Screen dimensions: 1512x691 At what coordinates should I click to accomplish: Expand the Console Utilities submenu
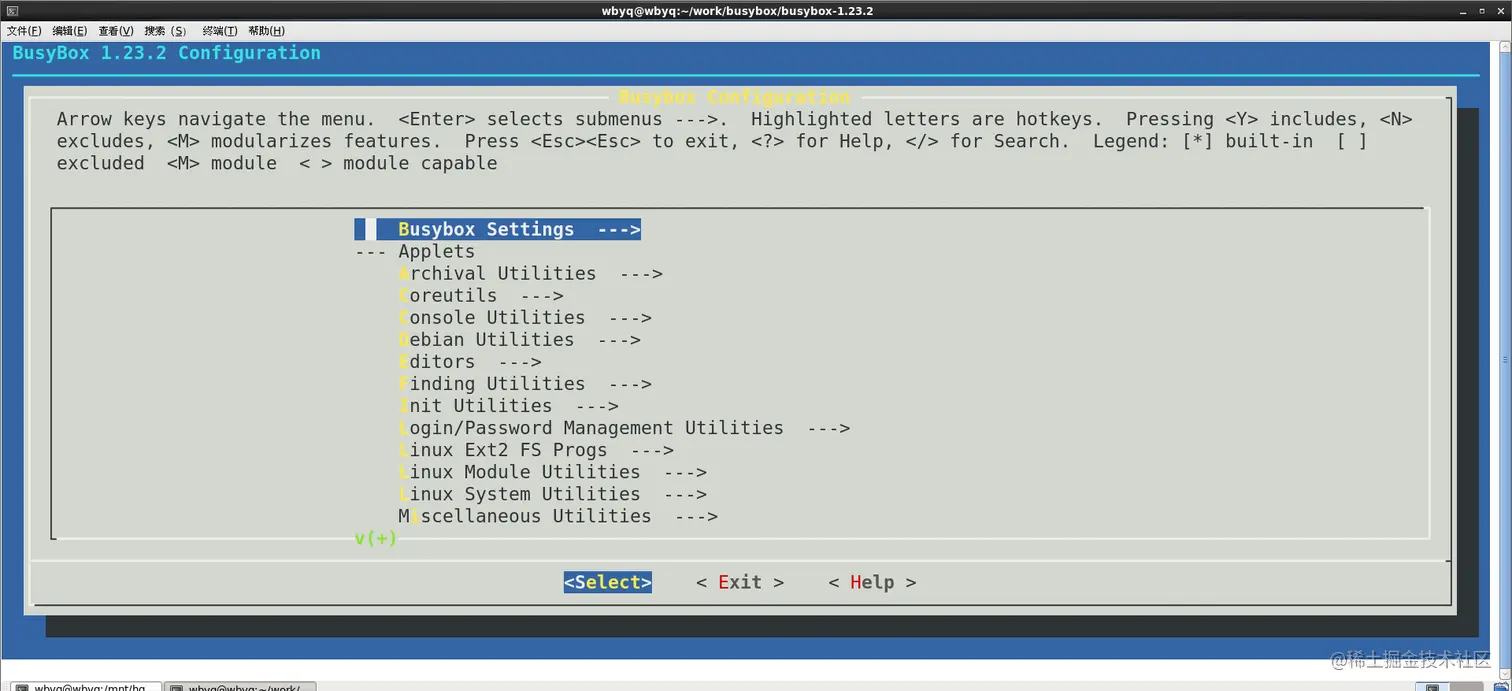pos(525,318)
